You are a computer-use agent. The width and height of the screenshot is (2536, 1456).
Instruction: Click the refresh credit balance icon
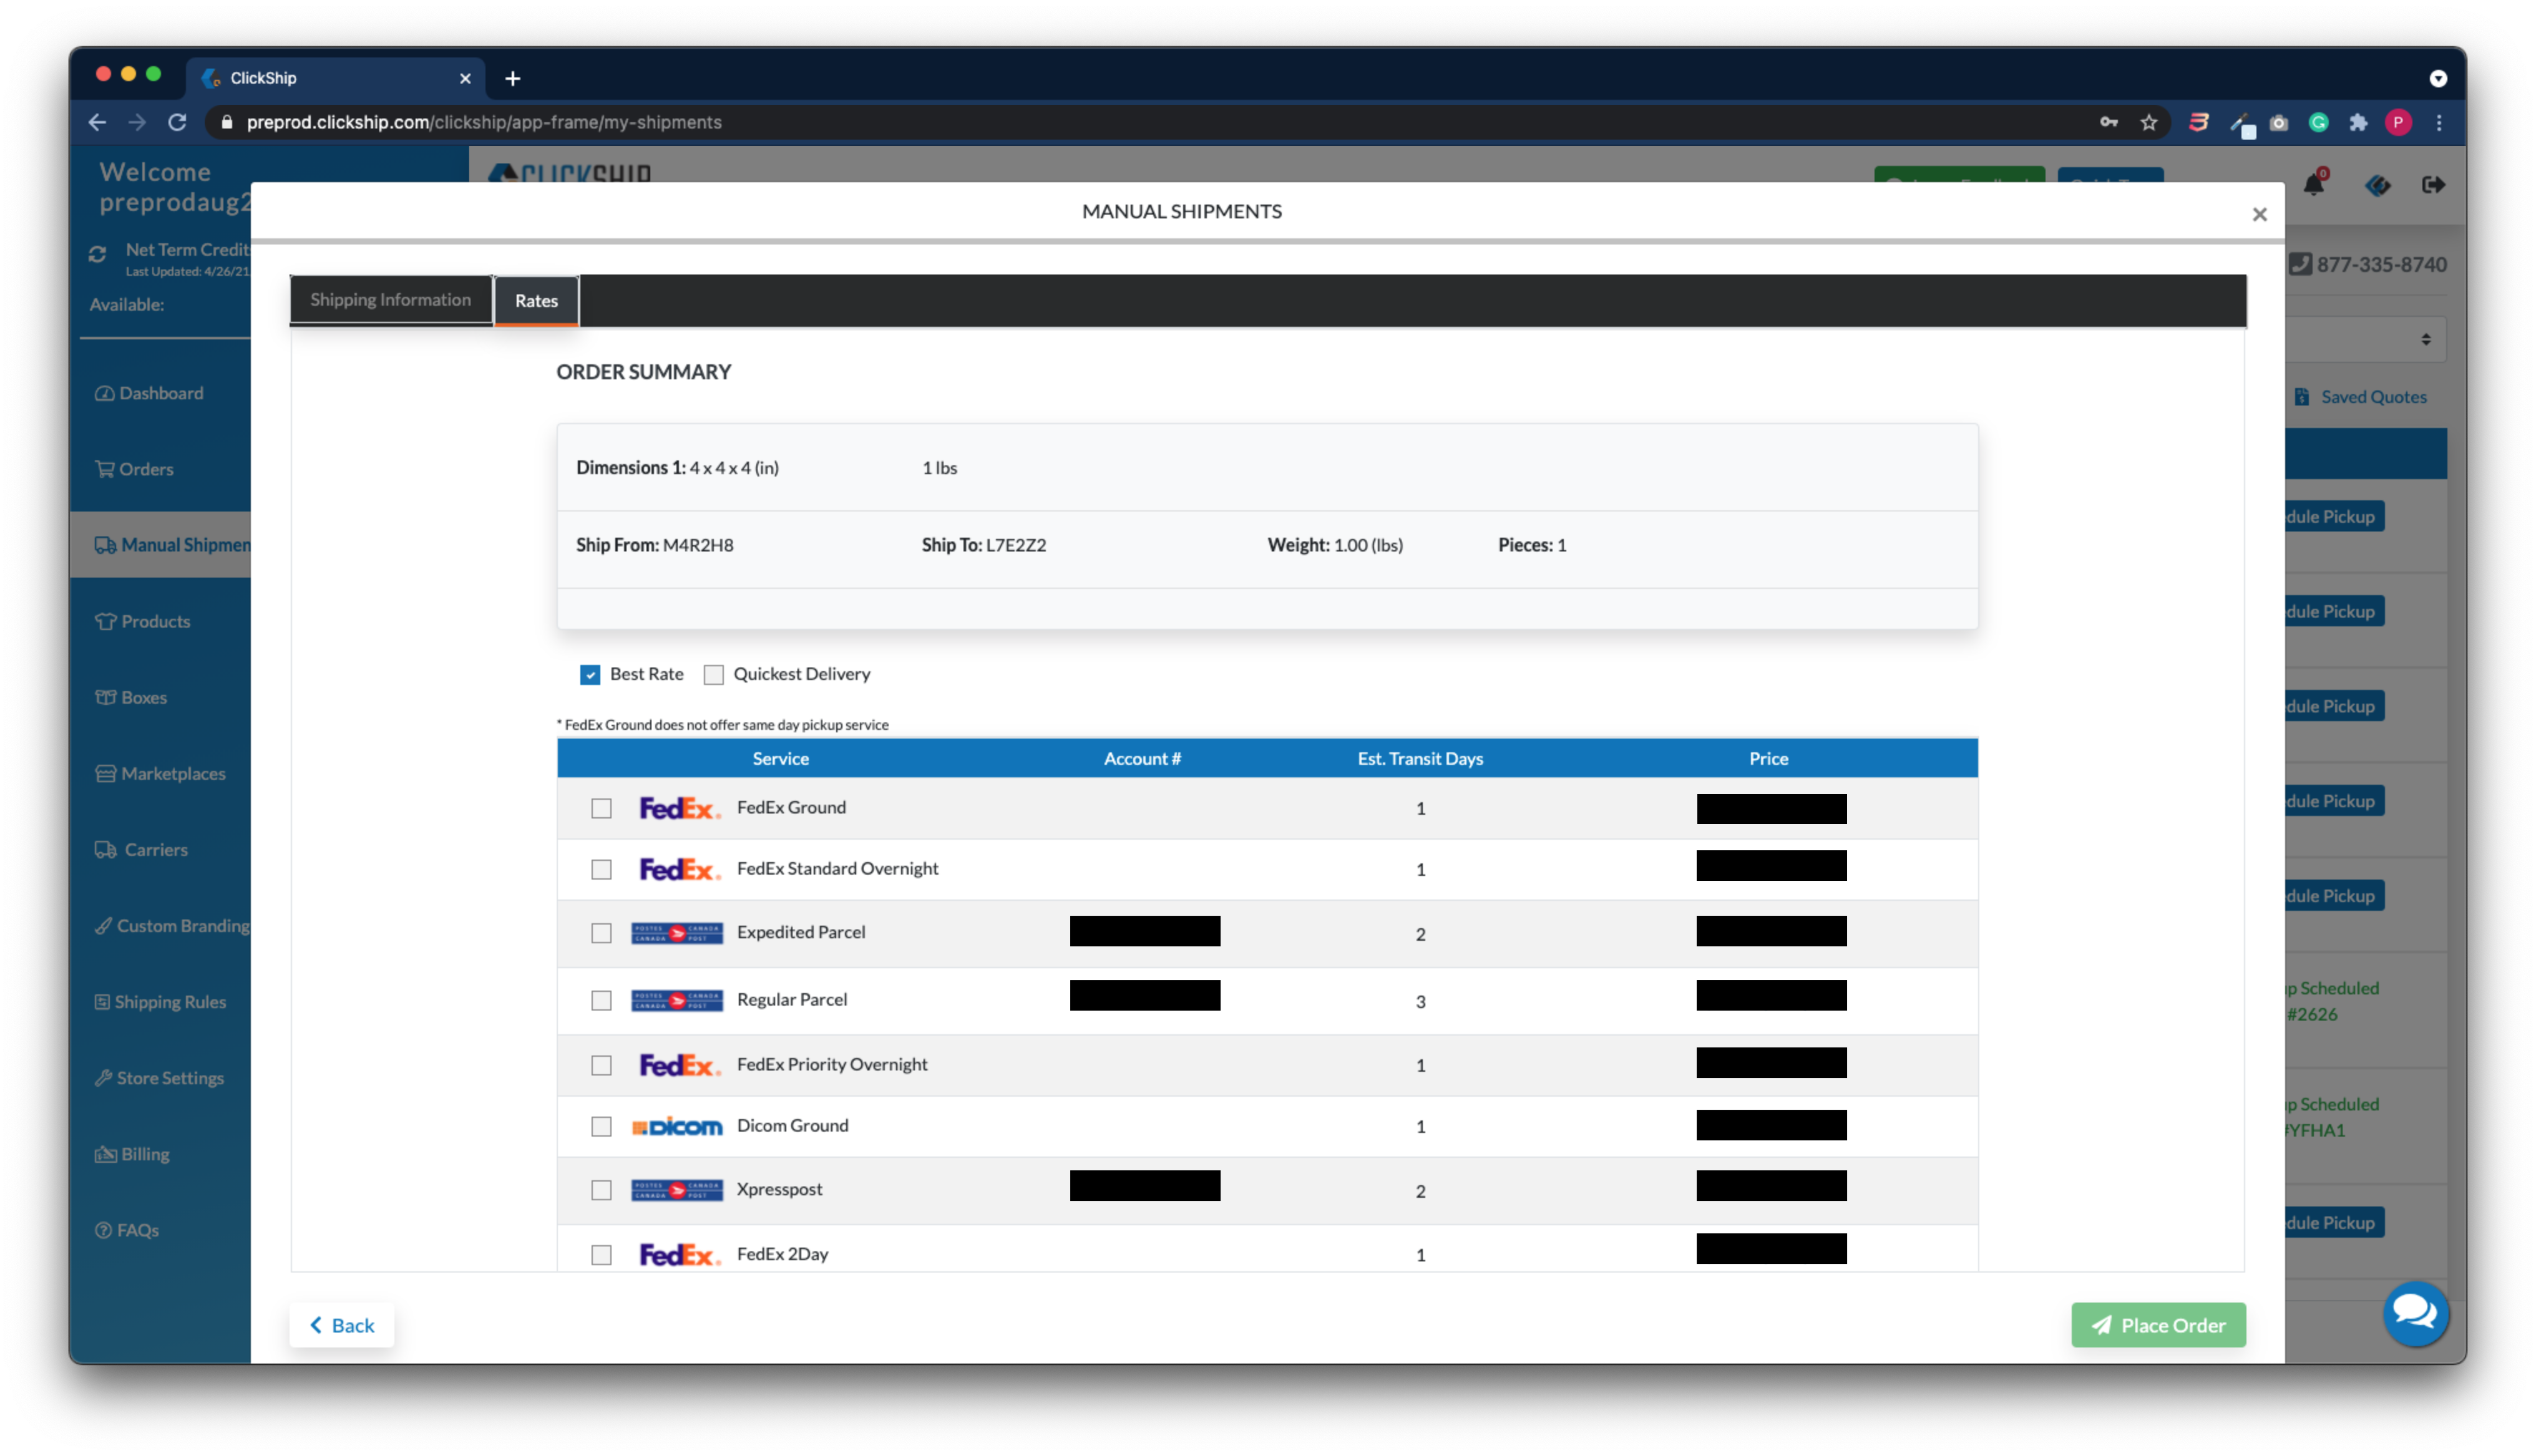coord(97,254)
